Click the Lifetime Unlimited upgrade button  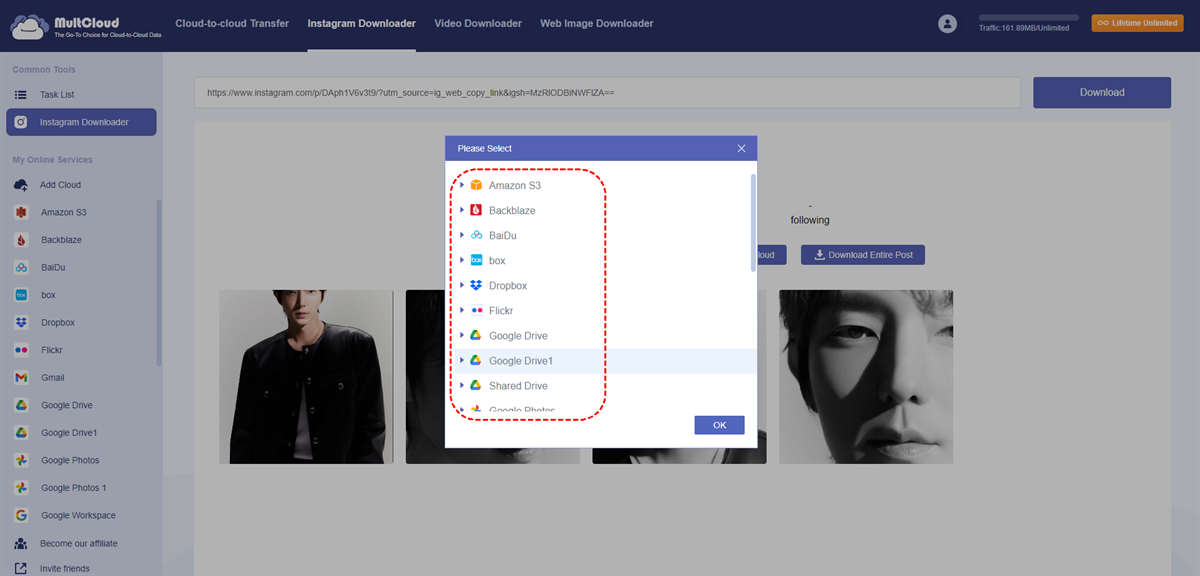[x=1137, y=21]
